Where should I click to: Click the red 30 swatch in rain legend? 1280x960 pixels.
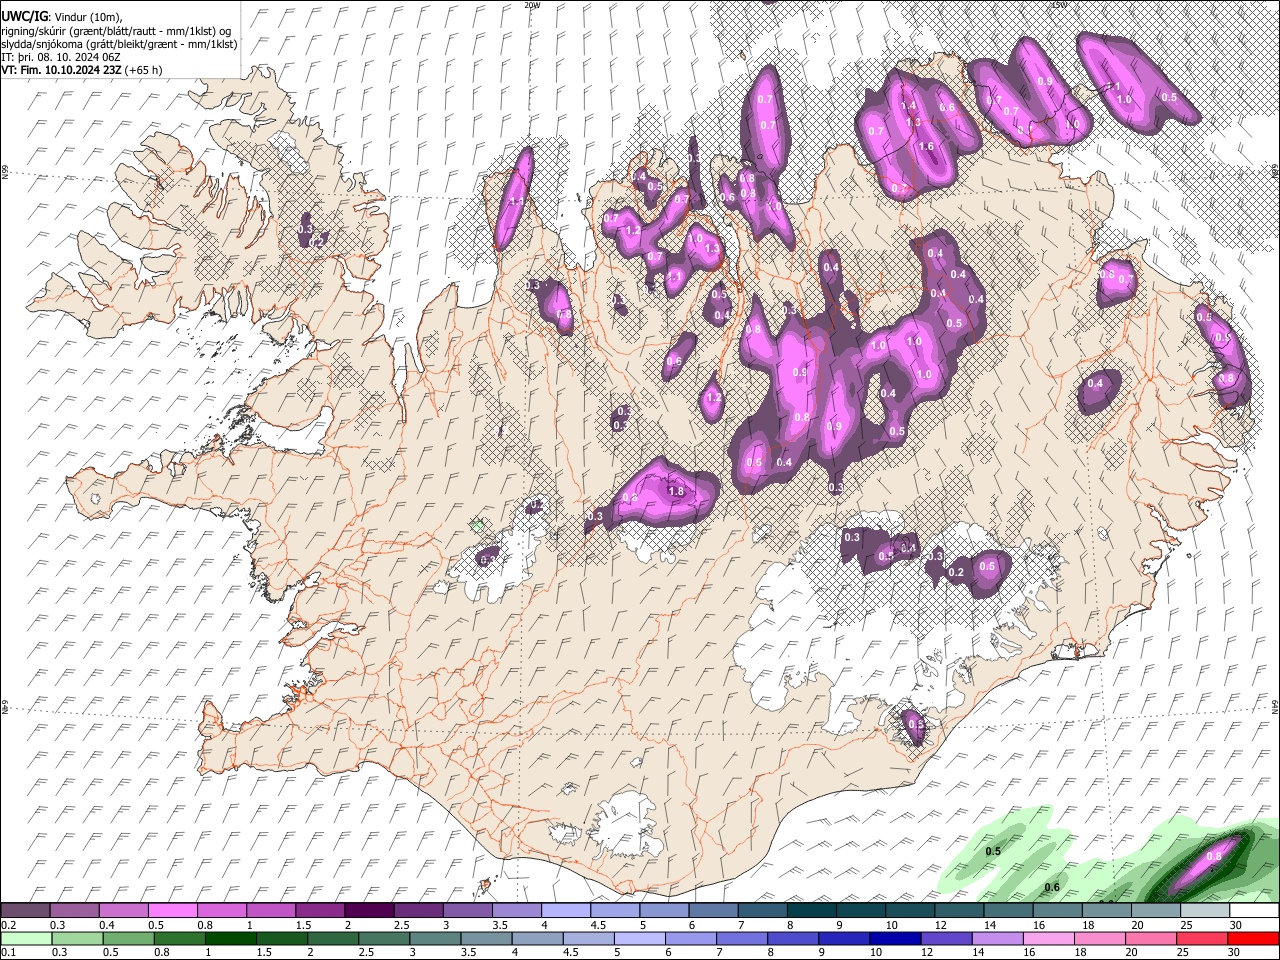[1253, 938]
